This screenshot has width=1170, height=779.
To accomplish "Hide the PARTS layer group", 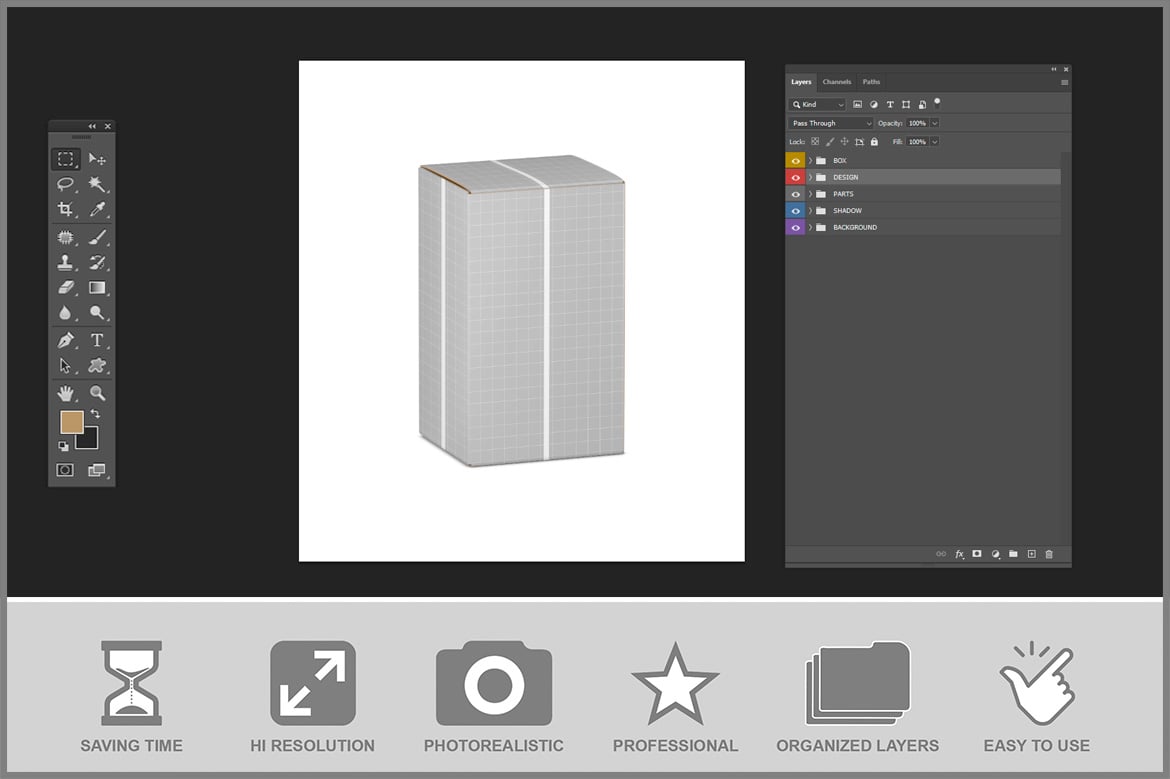I will 795,194.
